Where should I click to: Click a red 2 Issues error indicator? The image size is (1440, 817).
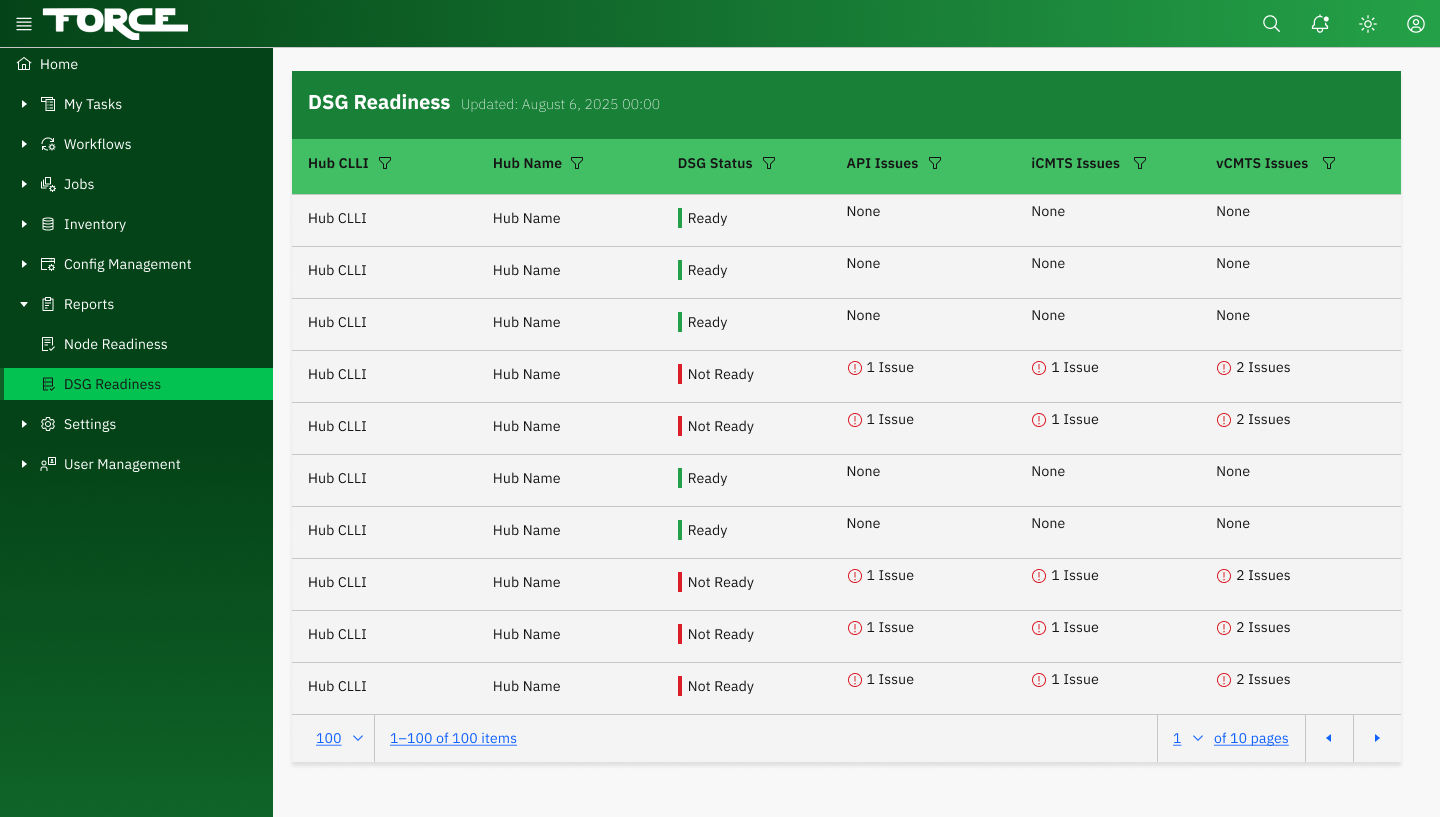[x=1253, y=367]
